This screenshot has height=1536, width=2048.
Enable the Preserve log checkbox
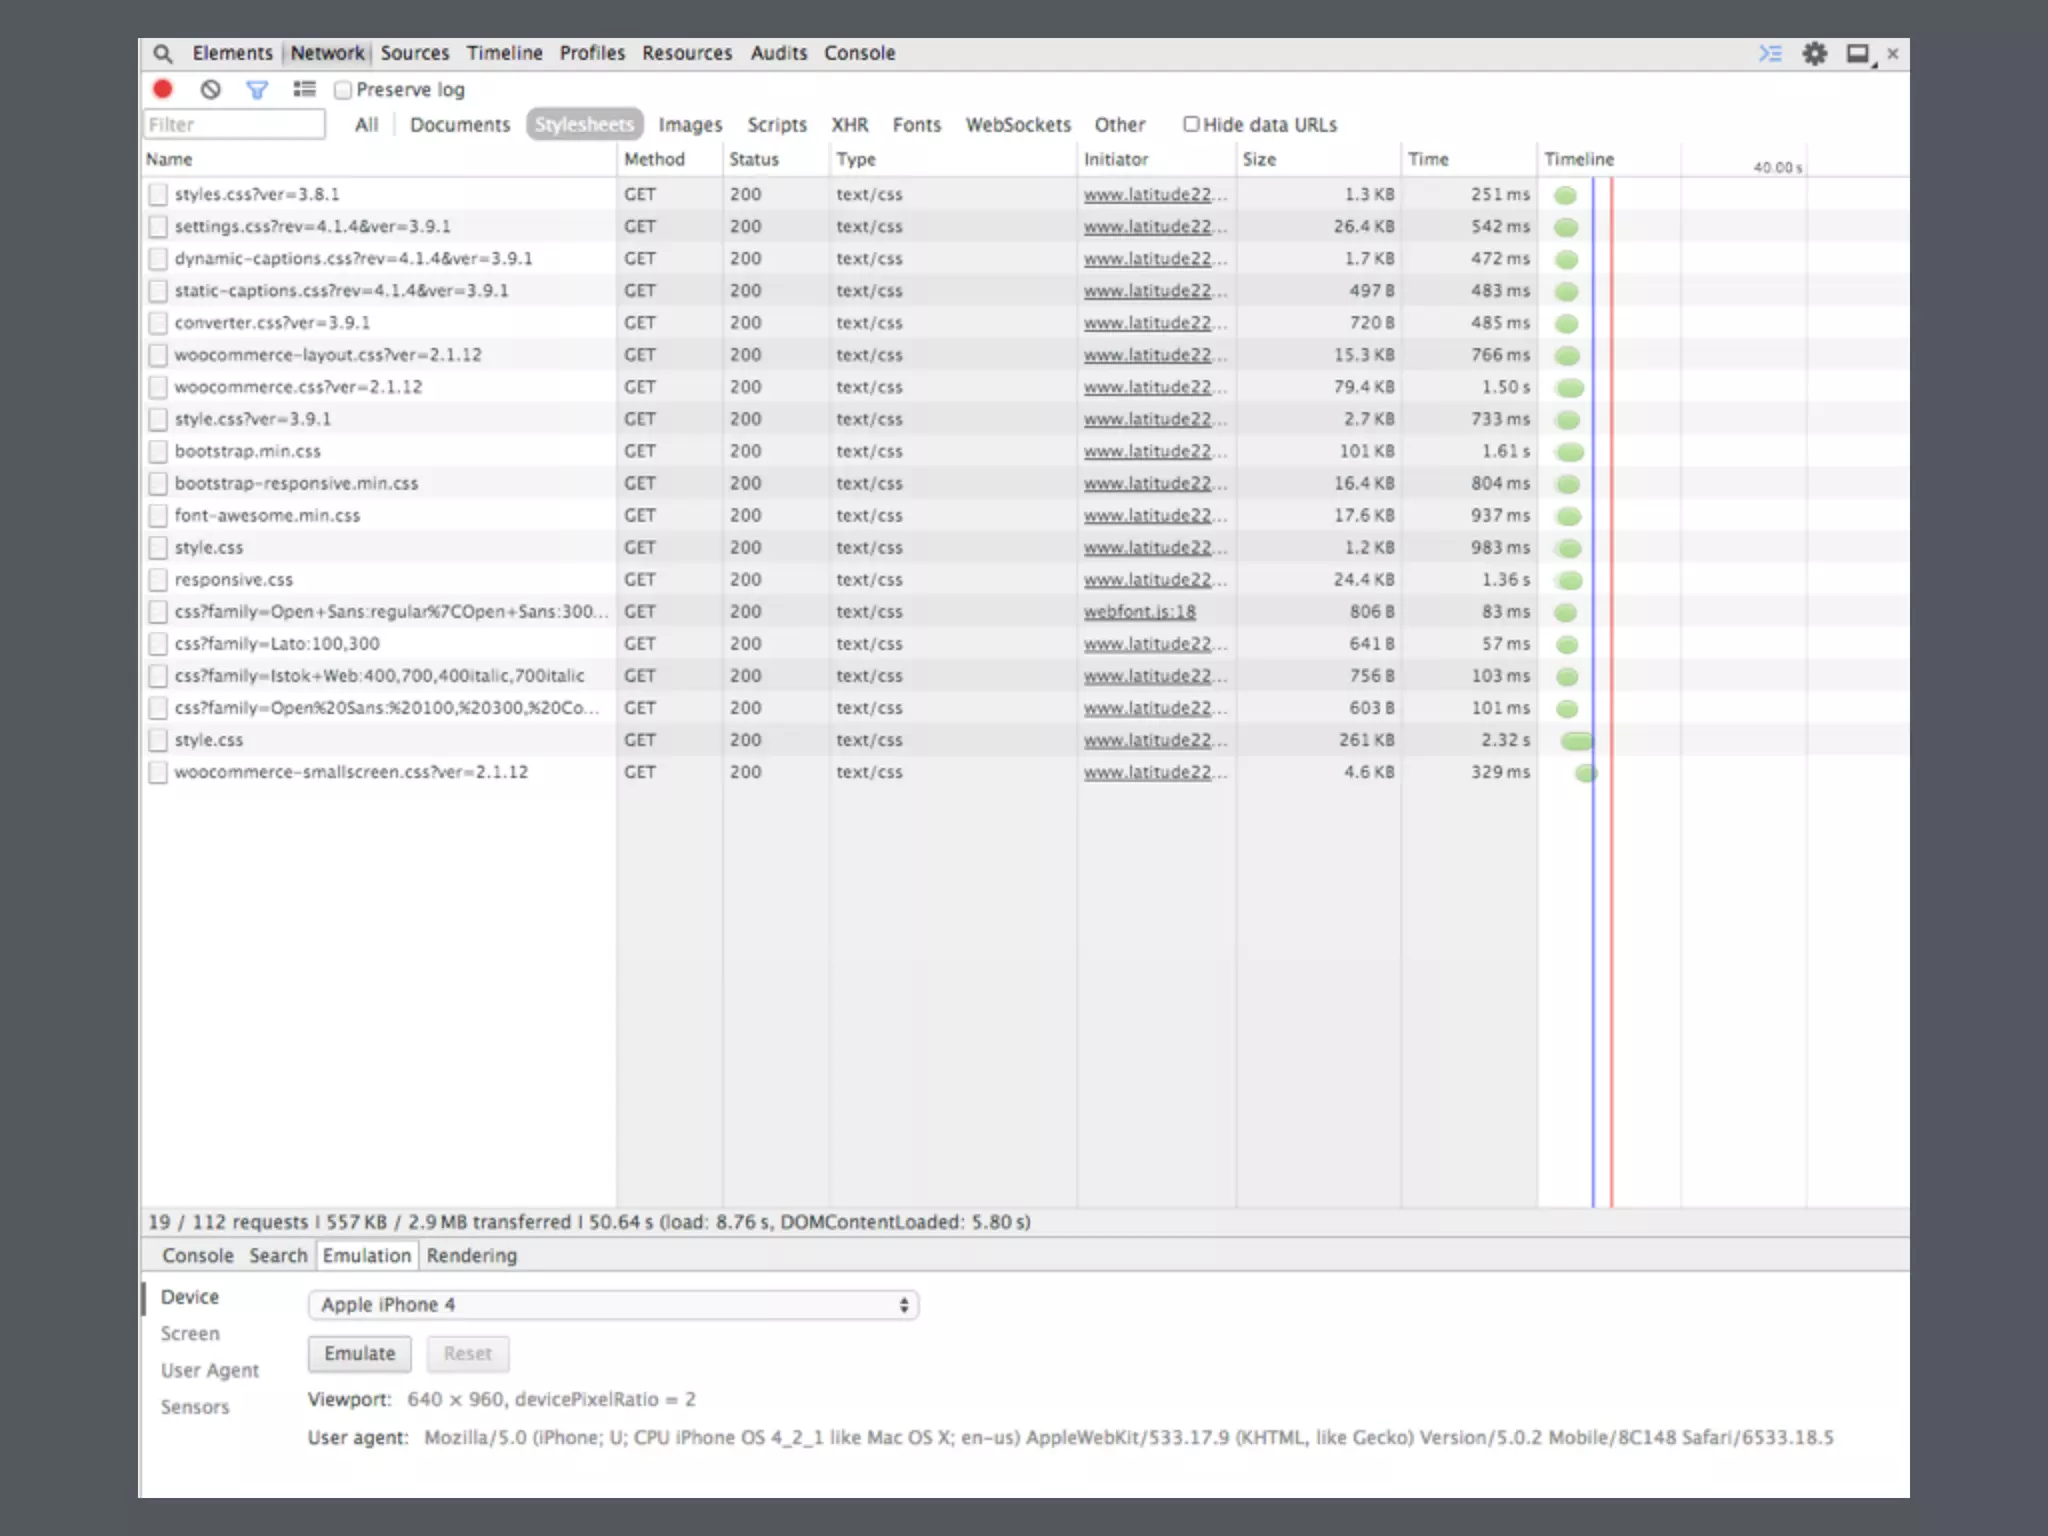(343, 90)
